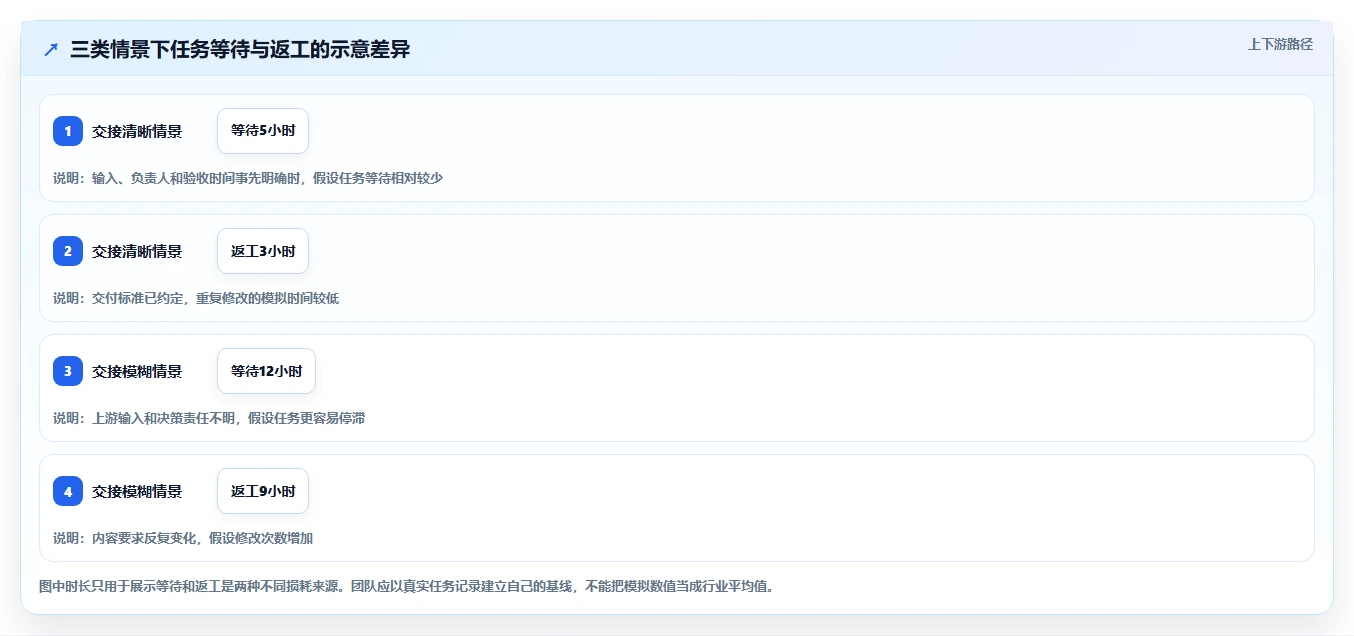Image resolution: width=1354 pixels, height=636 pixels.
Task: Click the note 说明:交付标准已约定
Action: [196, 298]
